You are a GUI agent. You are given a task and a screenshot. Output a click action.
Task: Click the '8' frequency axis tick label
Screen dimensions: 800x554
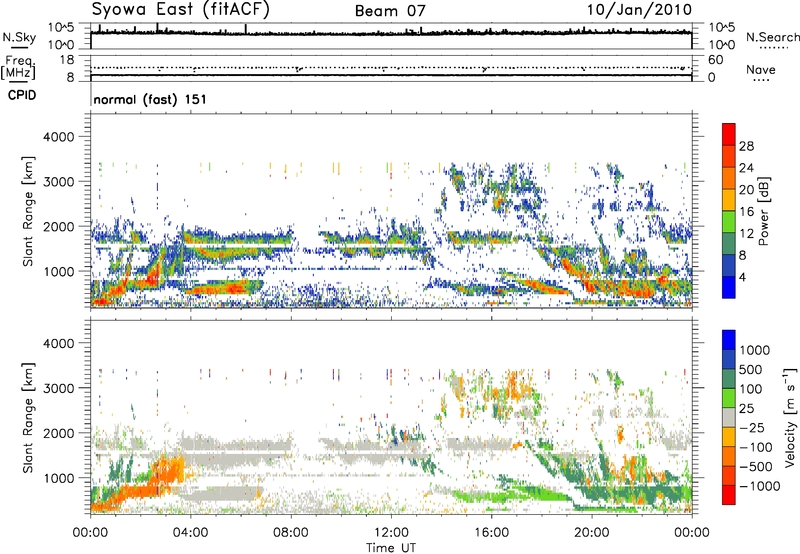click(70, 77)
